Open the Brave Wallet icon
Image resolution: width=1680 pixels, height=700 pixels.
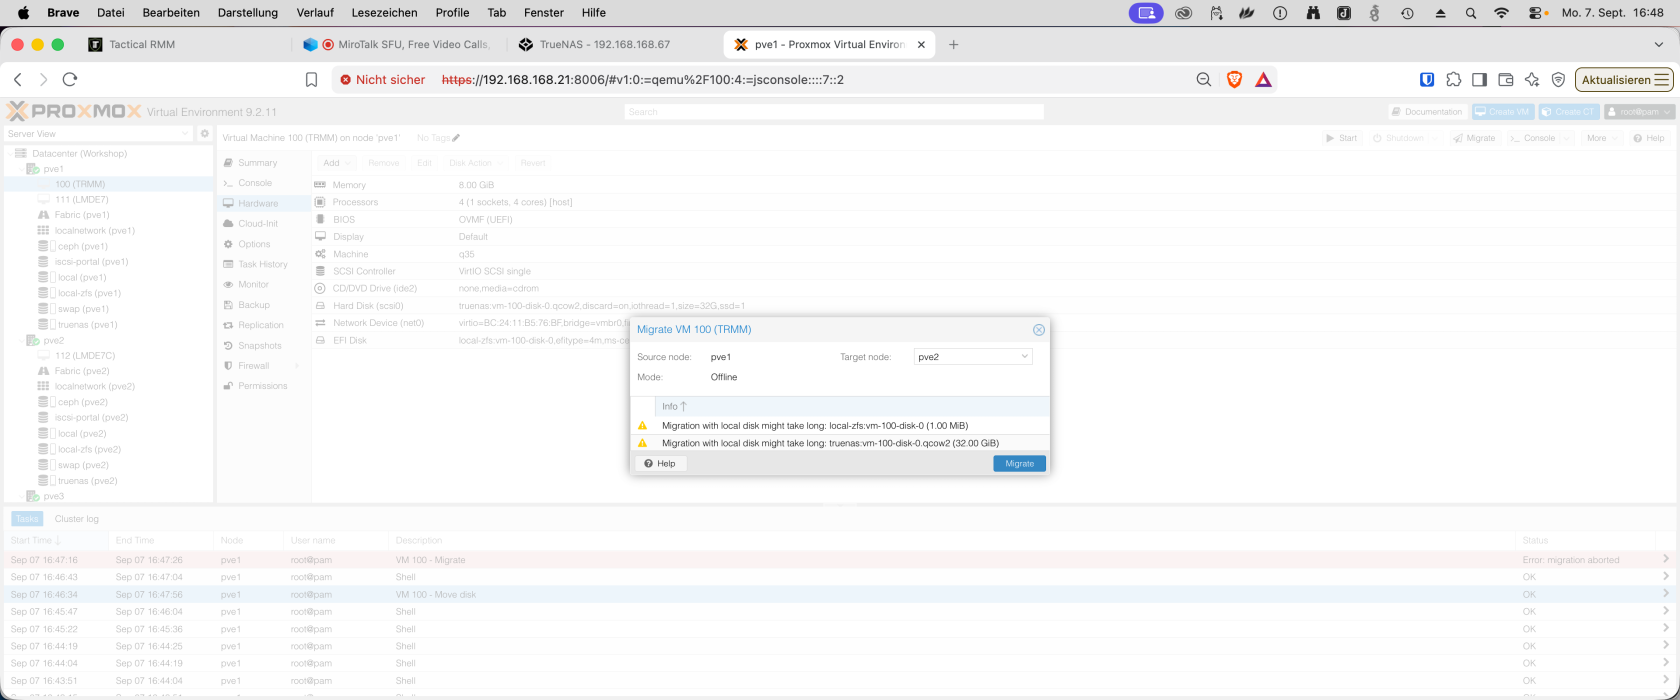[x=1505, y=80]
